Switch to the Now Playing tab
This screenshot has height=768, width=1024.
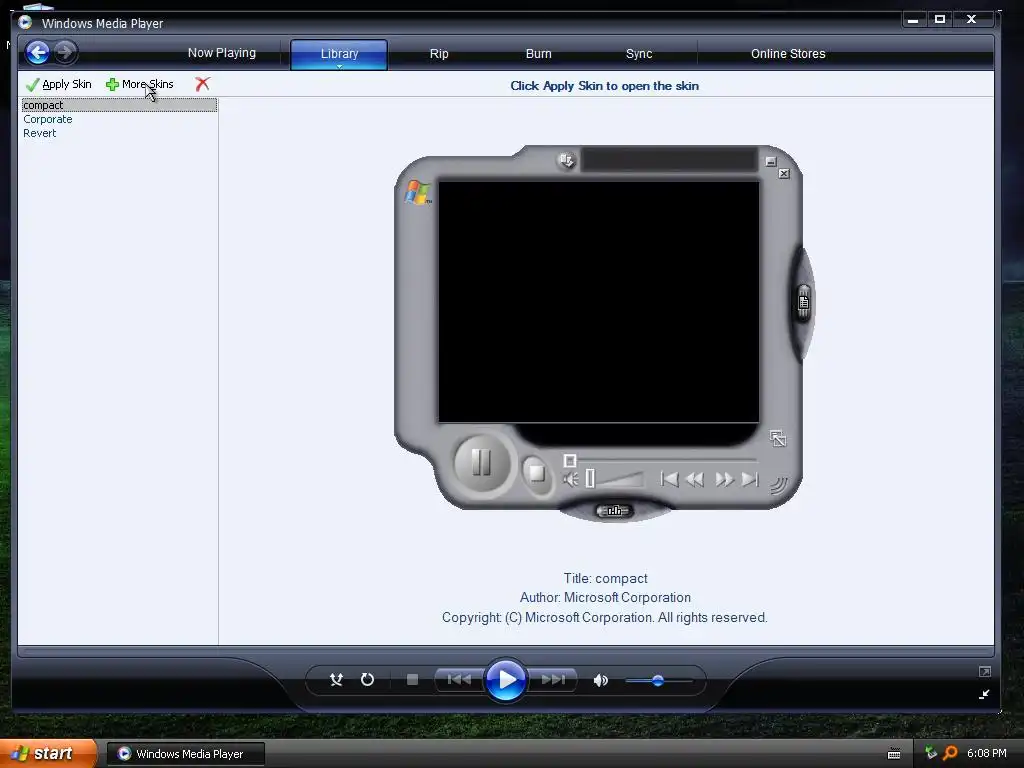[222, 53]
